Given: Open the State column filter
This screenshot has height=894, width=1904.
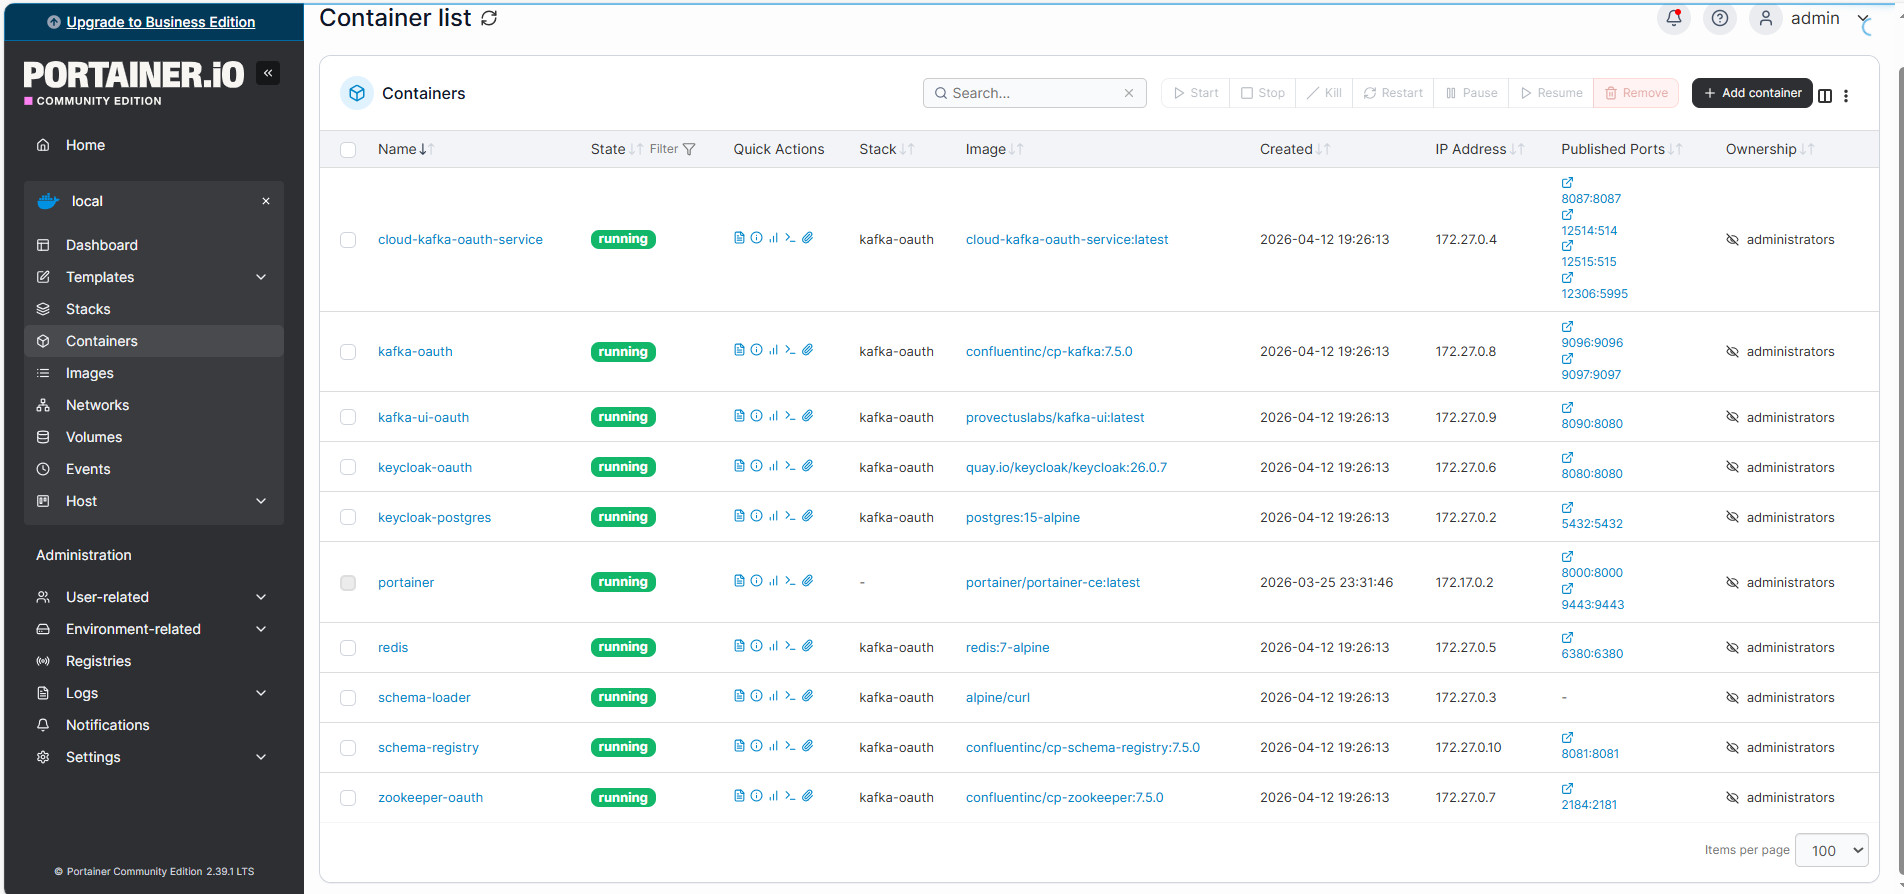Looking at the screenshot, I should click(x=672, y=149).
